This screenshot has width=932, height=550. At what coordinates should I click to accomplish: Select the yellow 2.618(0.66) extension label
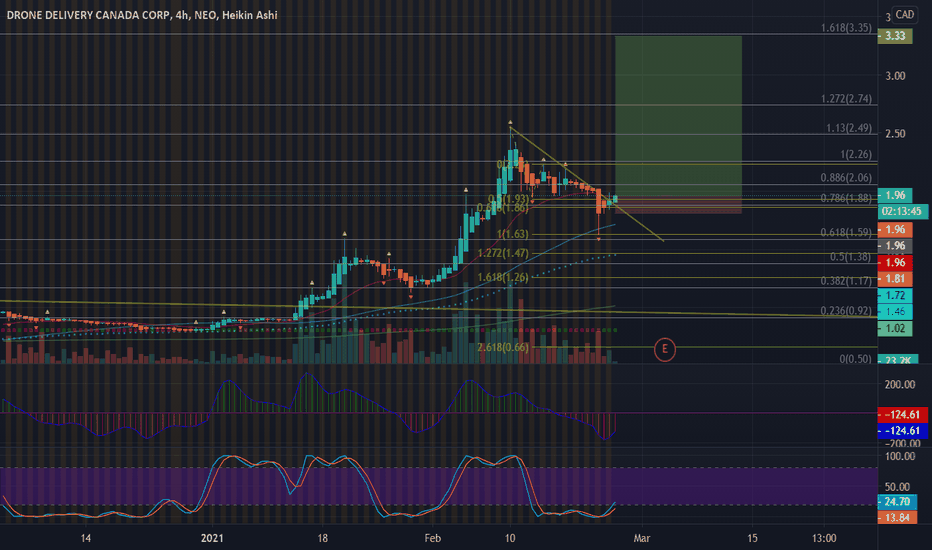pos(503,347)
